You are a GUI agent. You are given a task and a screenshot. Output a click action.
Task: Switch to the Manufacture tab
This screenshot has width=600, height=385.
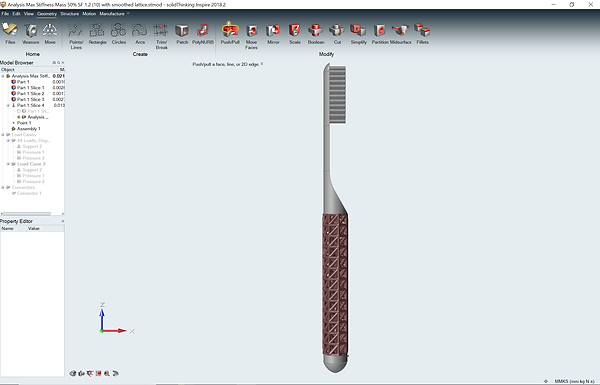[112, 14]
